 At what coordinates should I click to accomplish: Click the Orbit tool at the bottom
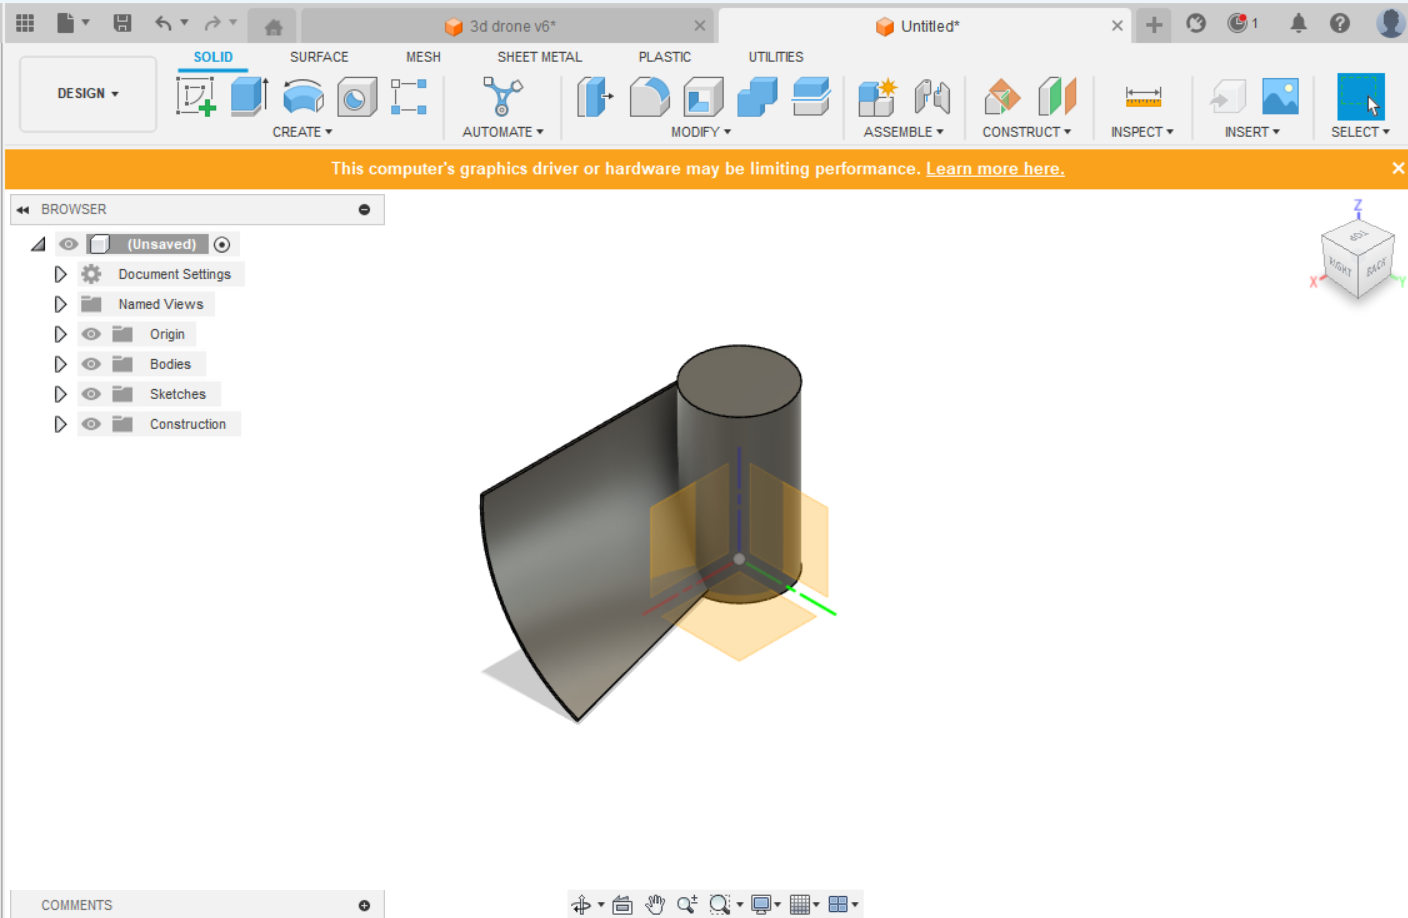[583, 903]
